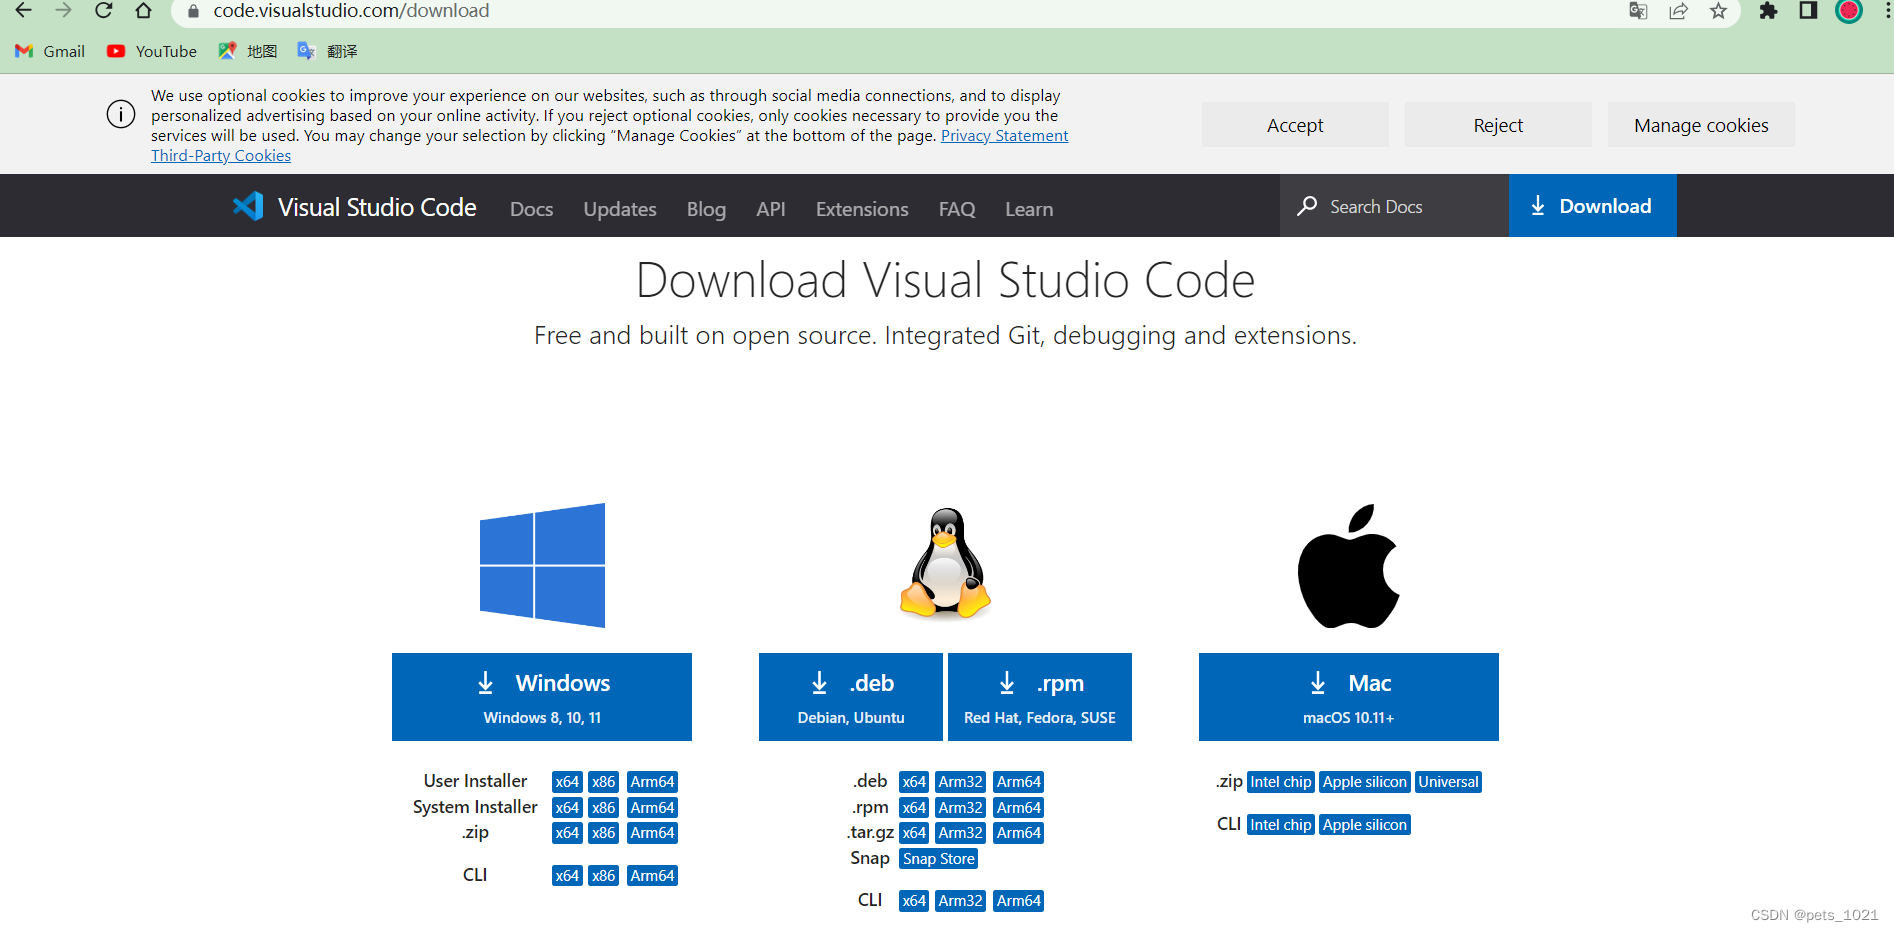Open the Extensions navigation item

[x=861, y=208]
